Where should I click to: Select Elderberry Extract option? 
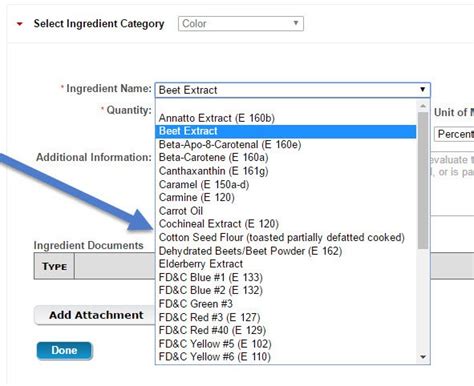pos(286,264)
